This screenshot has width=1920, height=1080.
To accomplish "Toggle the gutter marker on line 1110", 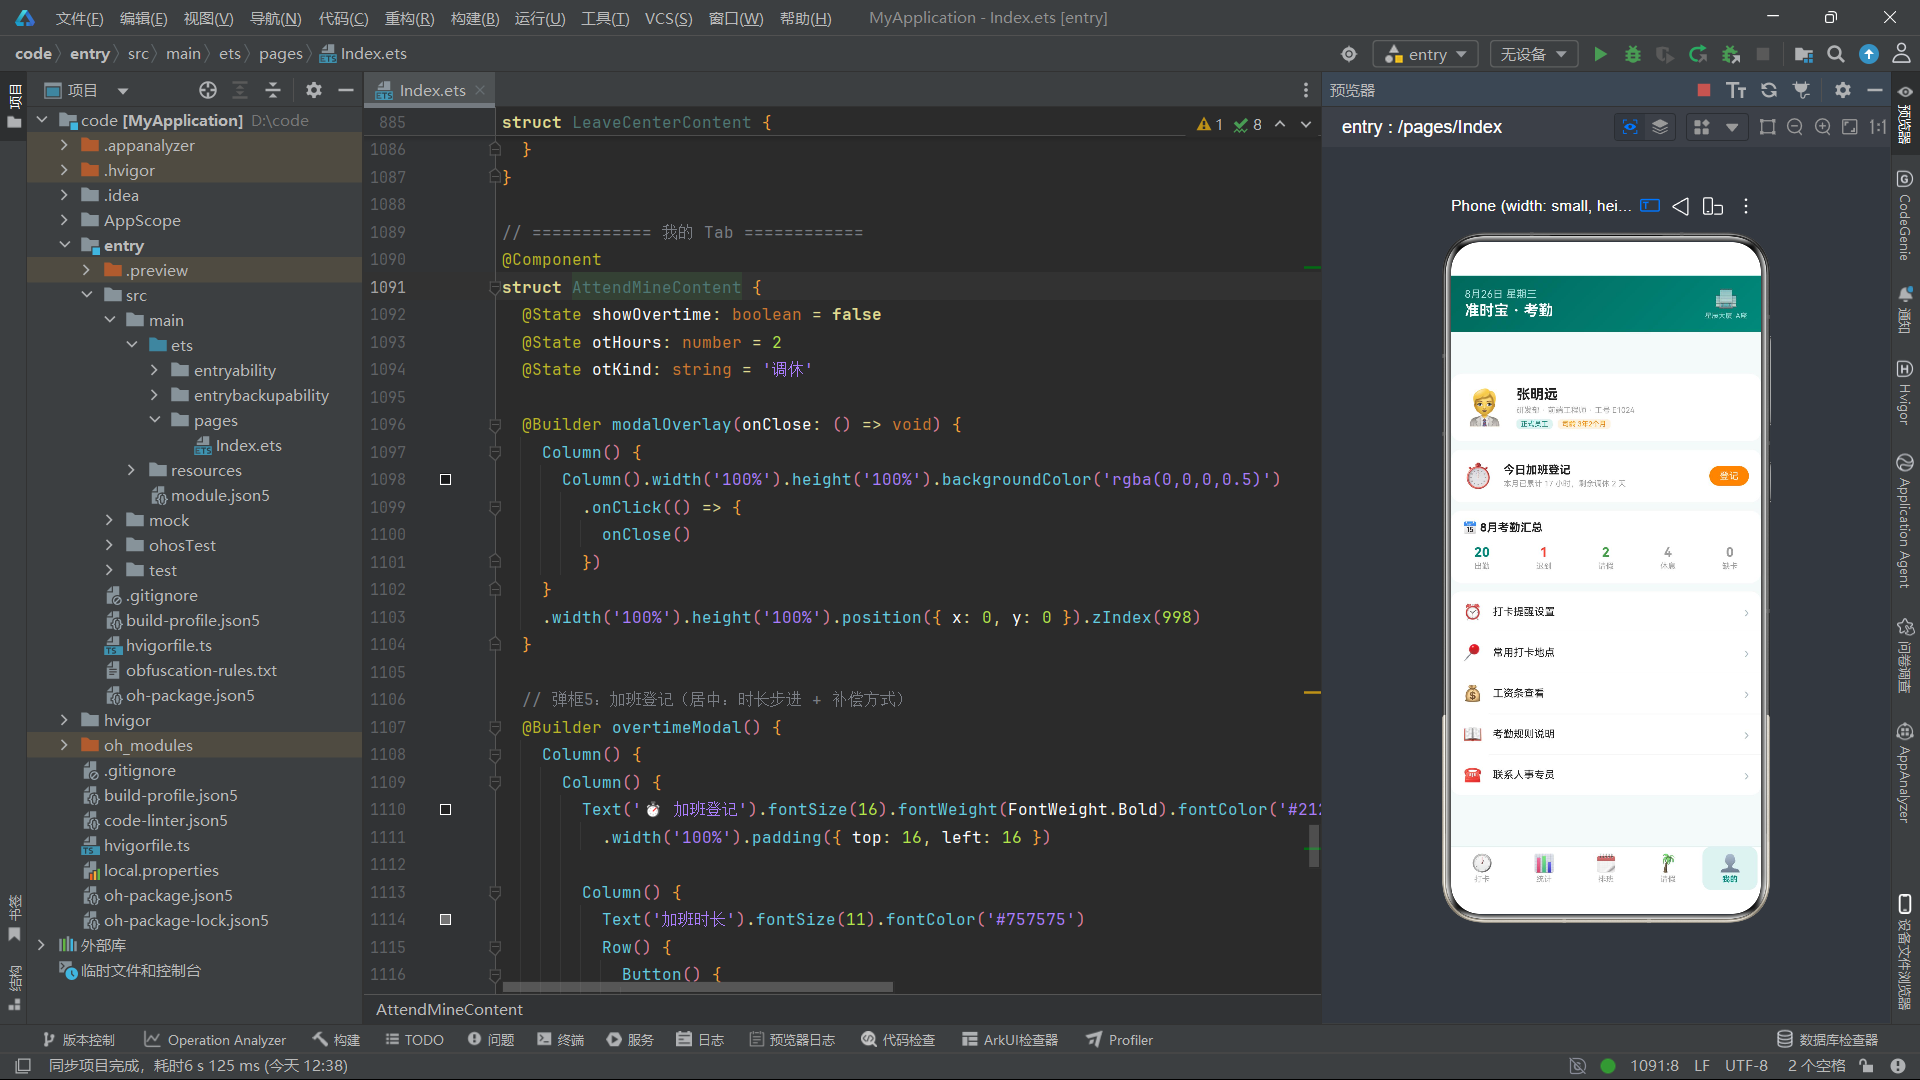I will (x=446, y=810).
